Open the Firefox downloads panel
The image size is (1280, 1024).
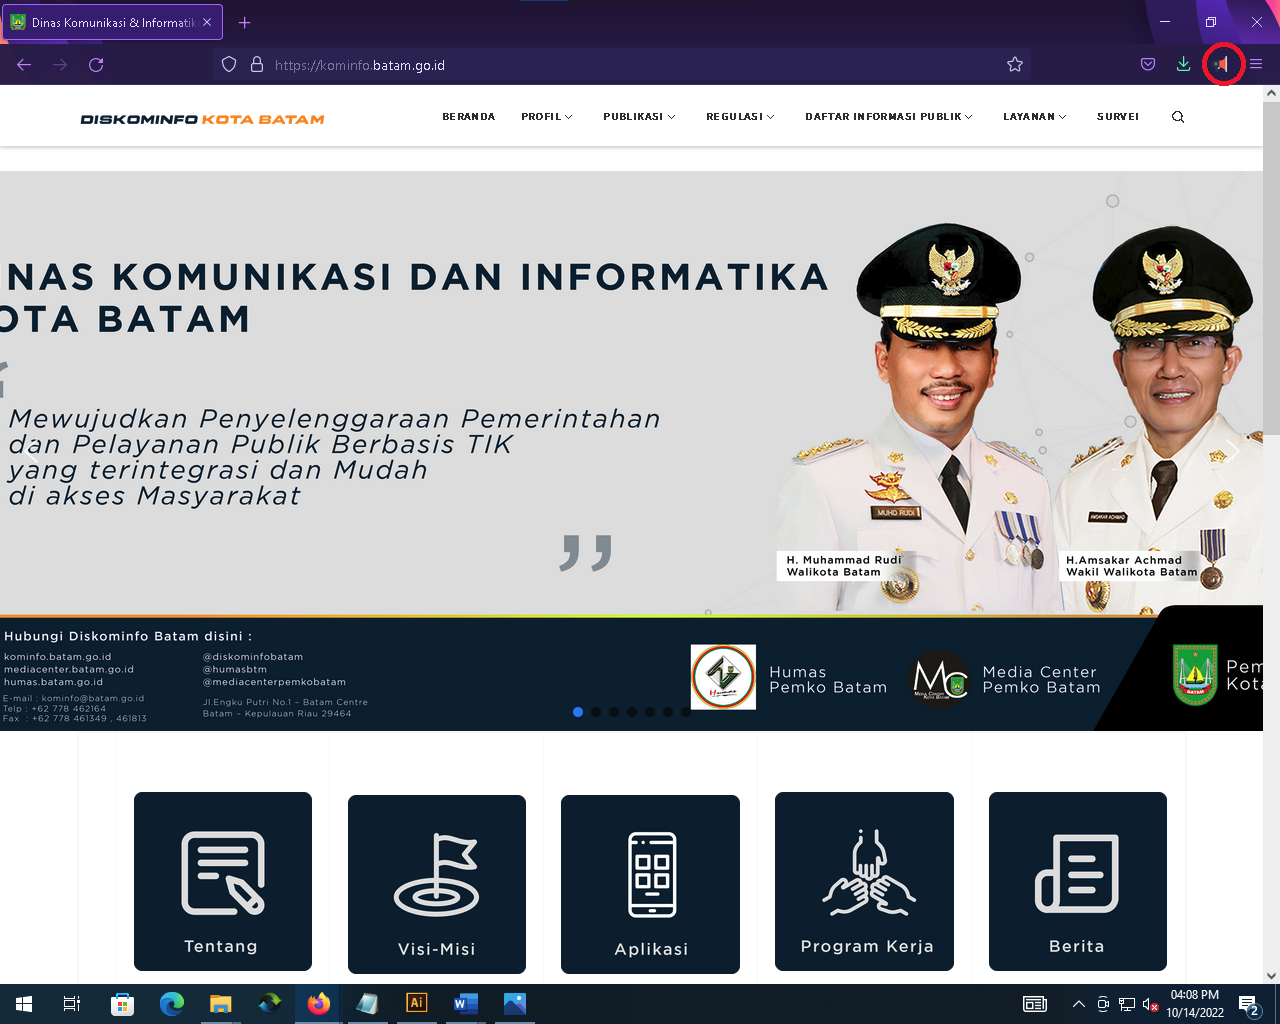tap(1183, 65)
